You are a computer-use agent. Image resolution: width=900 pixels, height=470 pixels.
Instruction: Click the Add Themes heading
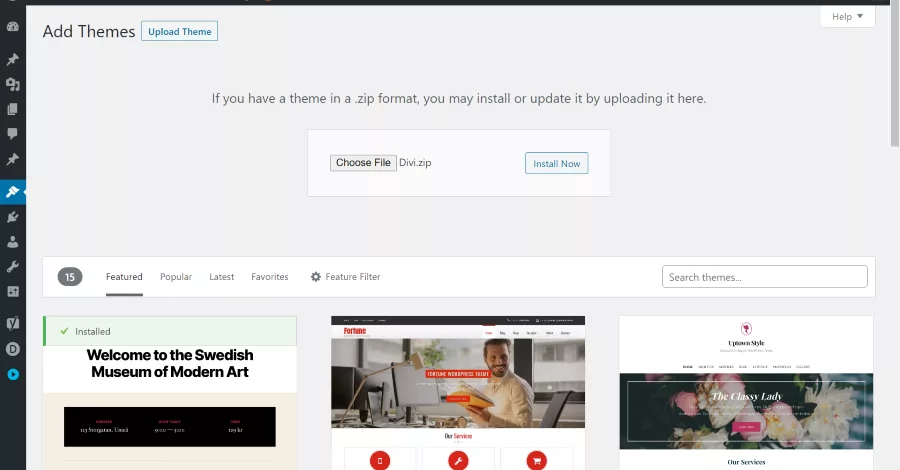click(89, 32)
